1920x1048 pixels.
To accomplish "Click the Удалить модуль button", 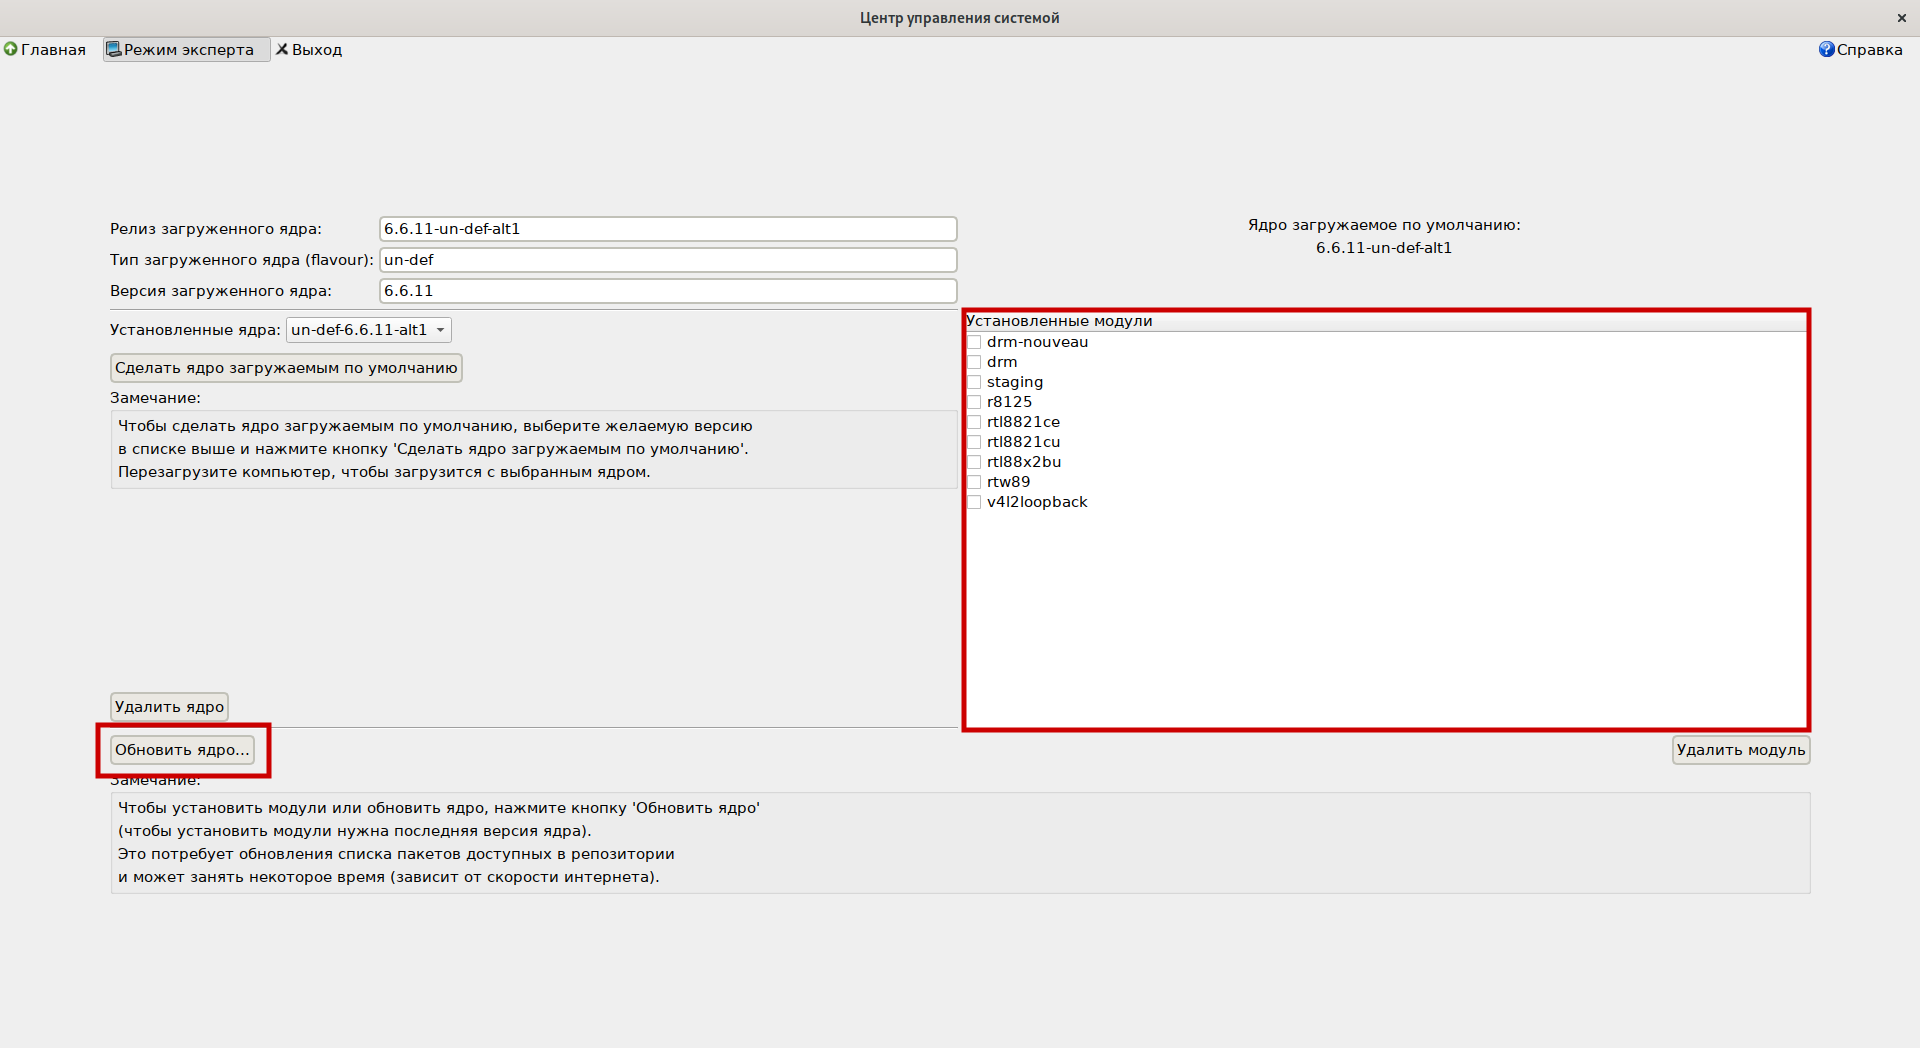I will [1741, 750].
